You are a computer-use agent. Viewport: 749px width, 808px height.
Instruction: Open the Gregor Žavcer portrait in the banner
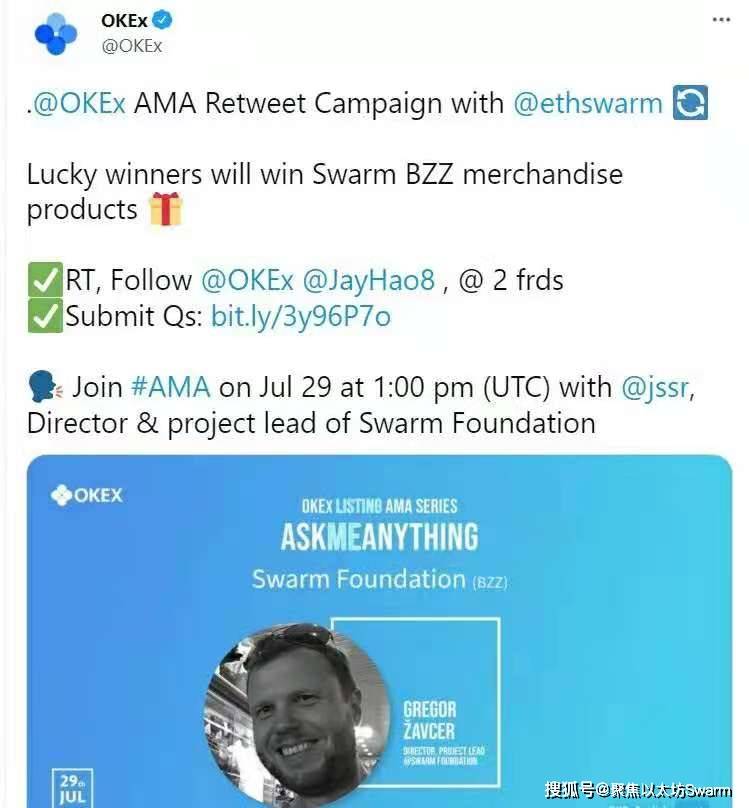298,713
